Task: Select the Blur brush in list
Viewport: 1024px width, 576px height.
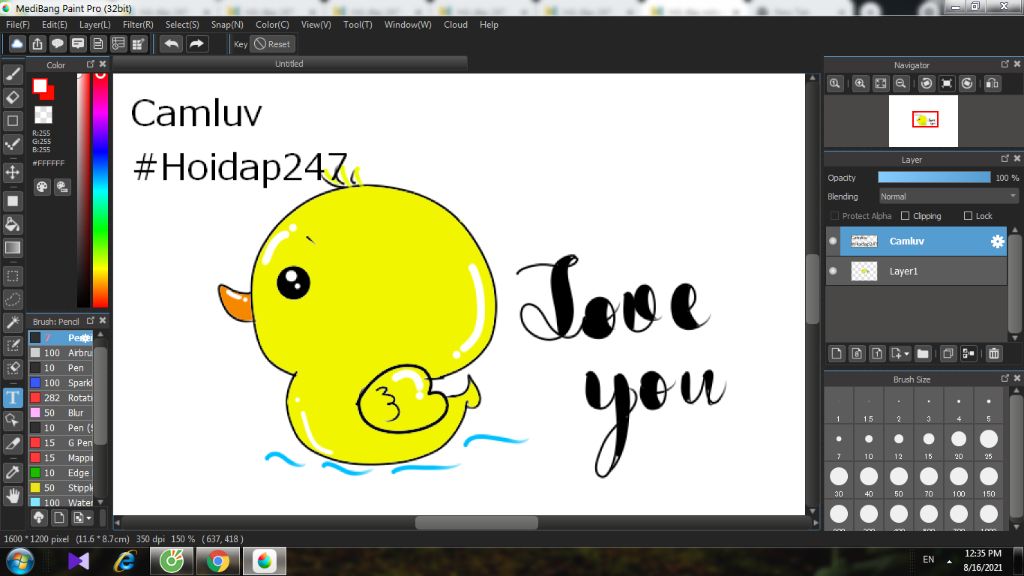Action: (x=61, y=413)
